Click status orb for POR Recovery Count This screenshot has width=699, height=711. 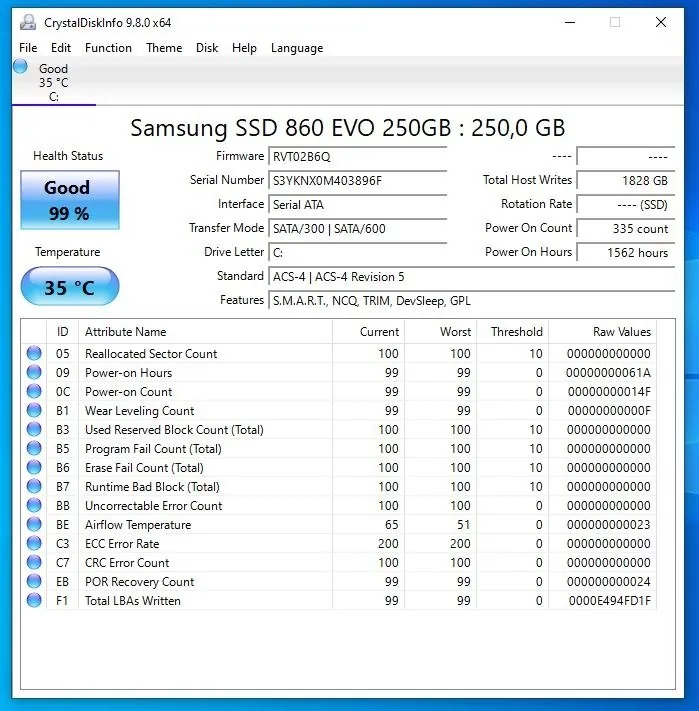pos(34,581)
